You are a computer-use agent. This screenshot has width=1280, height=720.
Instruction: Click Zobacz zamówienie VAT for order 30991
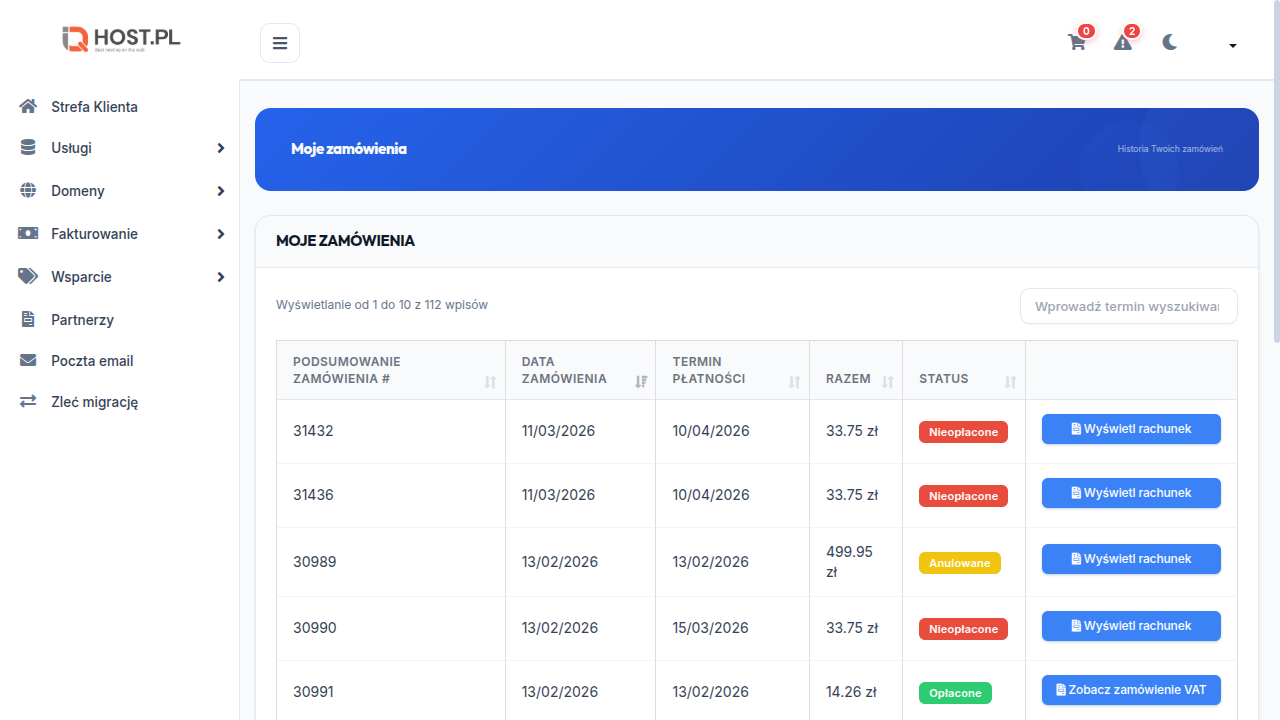tap(1131, 690)
